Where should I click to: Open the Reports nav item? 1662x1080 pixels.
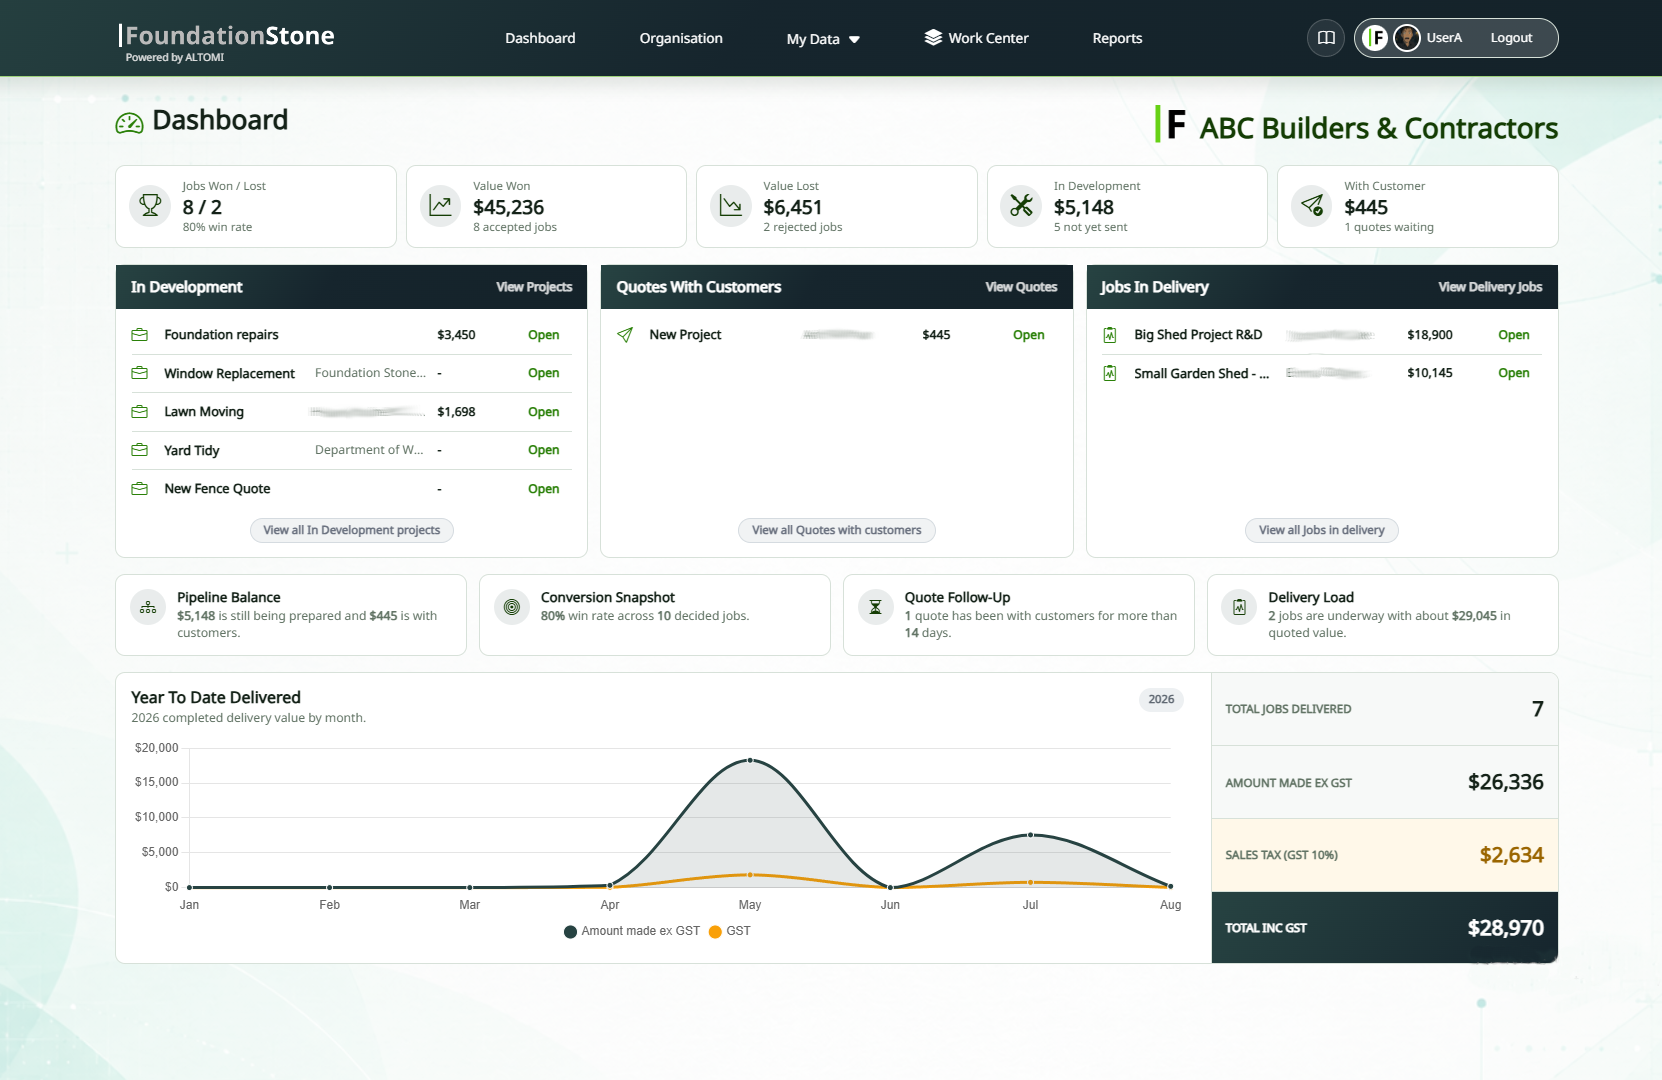(1117, 38)
